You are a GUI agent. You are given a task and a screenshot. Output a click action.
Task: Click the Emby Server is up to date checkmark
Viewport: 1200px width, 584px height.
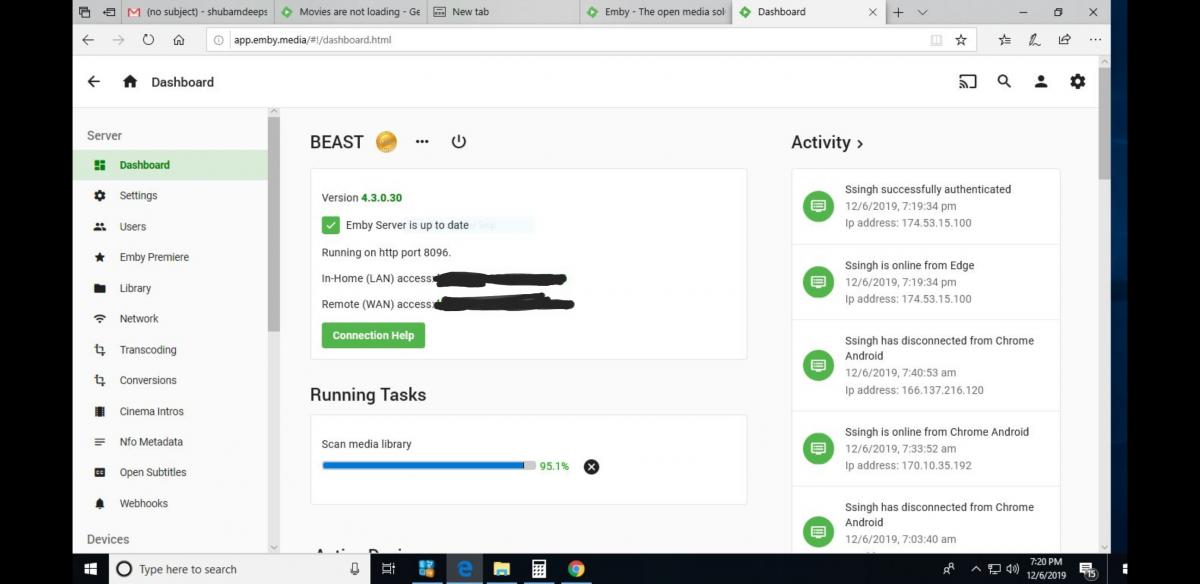pyautogui.click(x=331, y=225)
